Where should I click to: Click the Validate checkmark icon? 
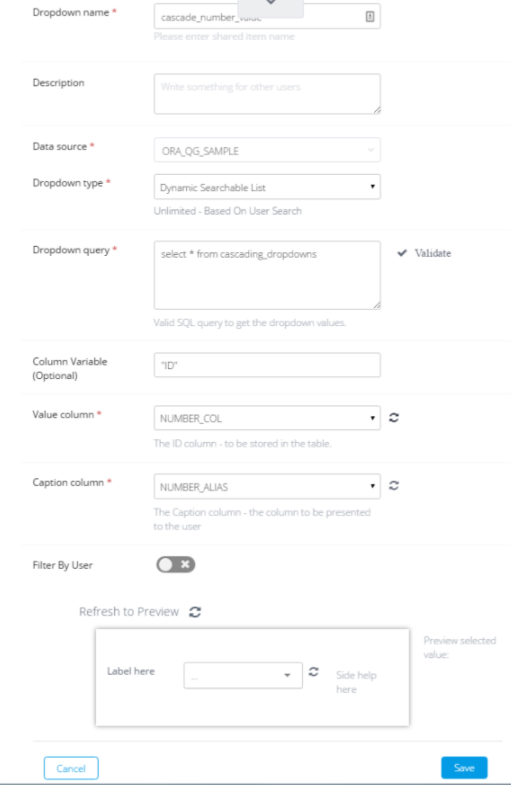(x=402, y=253)
